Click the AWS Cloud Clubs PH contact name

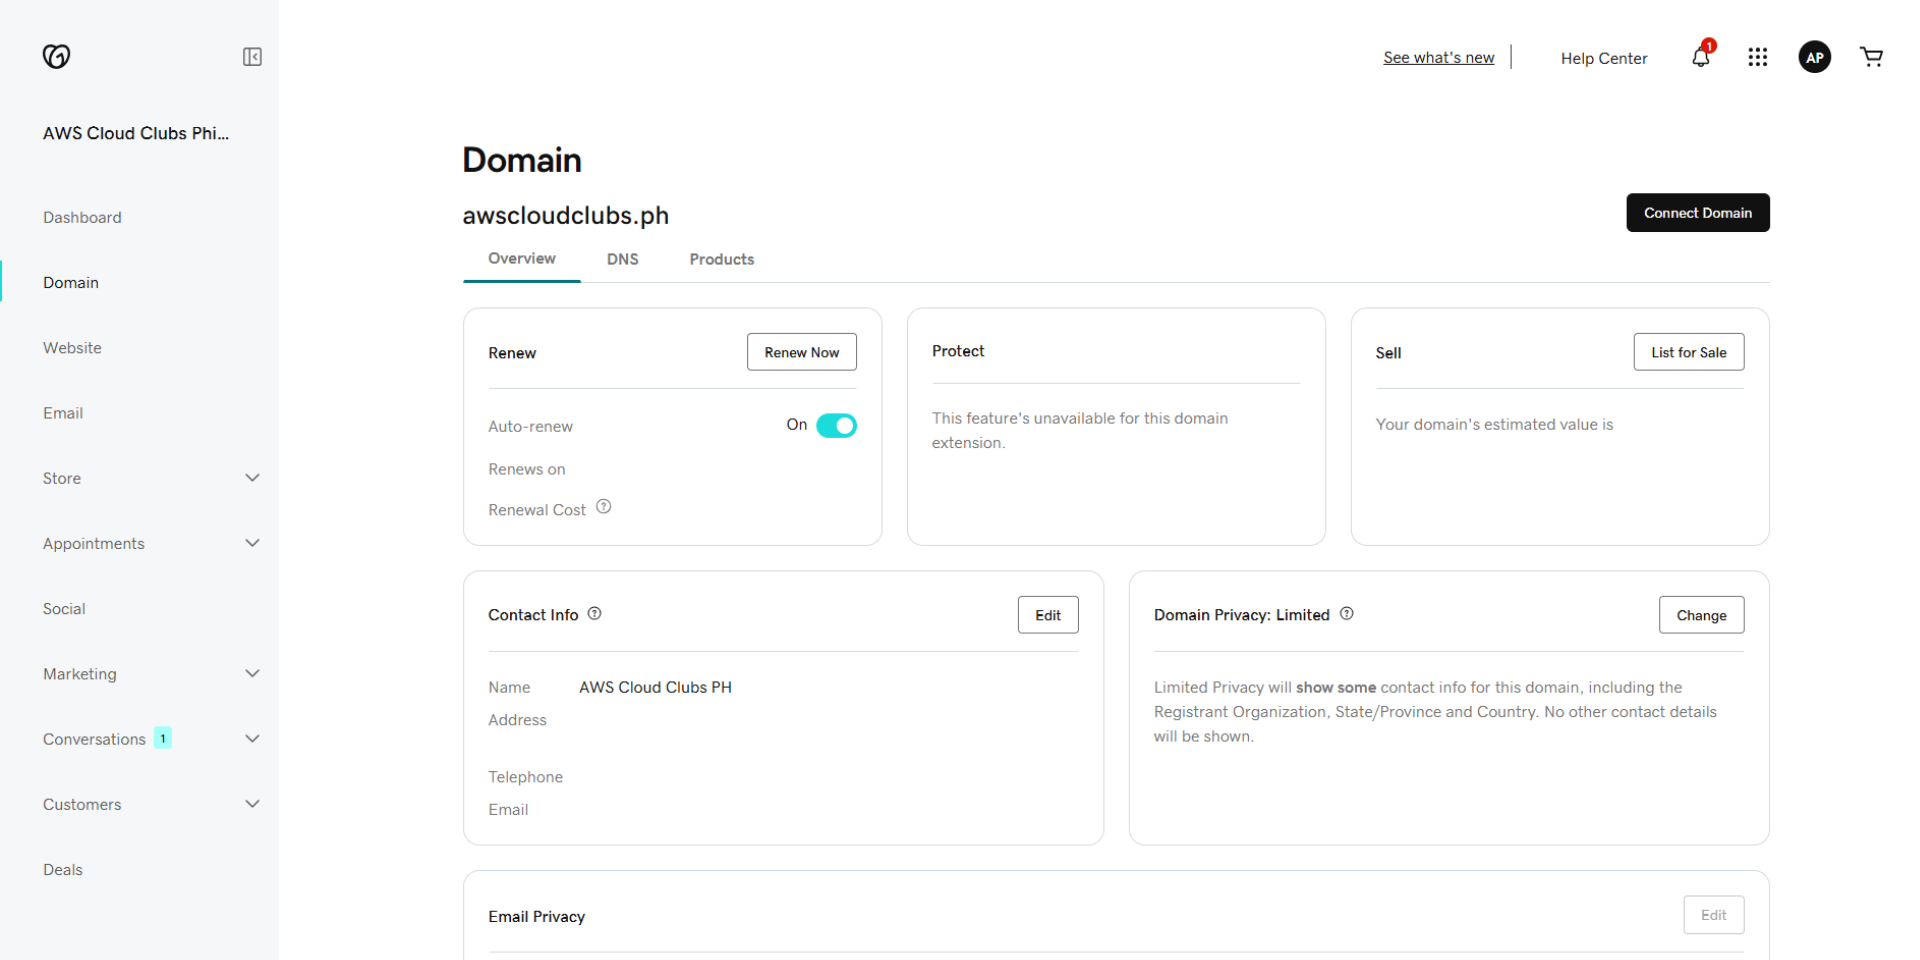pos(655,687)
